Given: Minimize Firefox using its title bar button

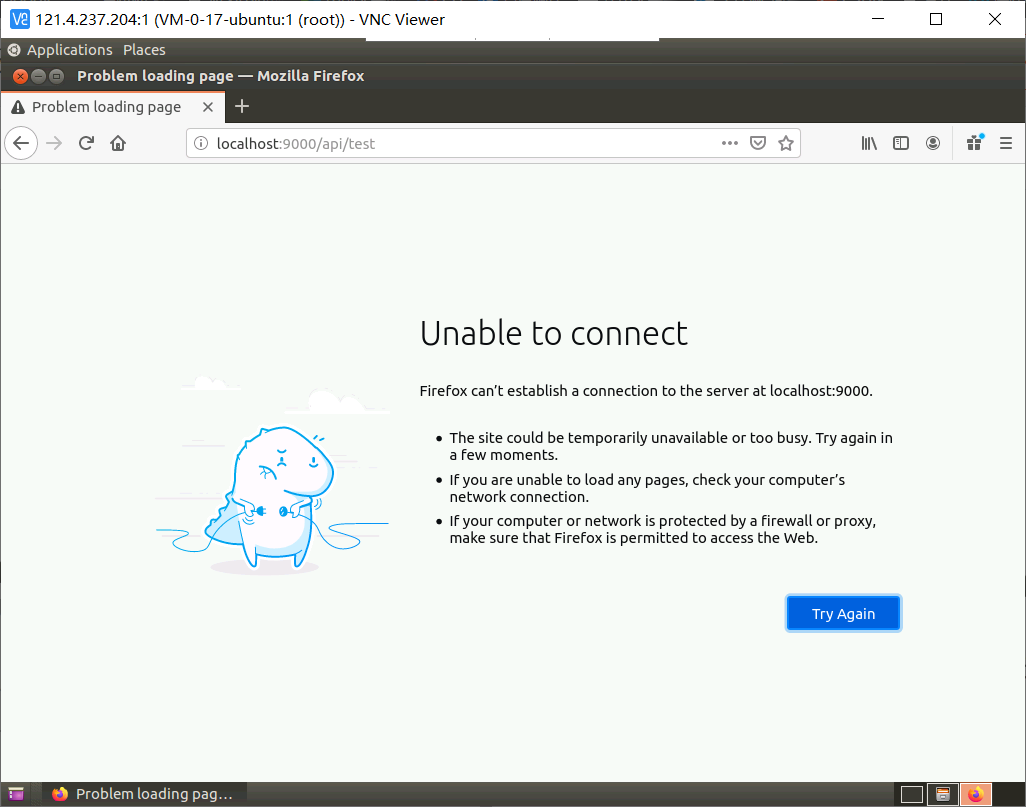Looking at the screenshot, I should pyautogui.click(x=39, y=76).
